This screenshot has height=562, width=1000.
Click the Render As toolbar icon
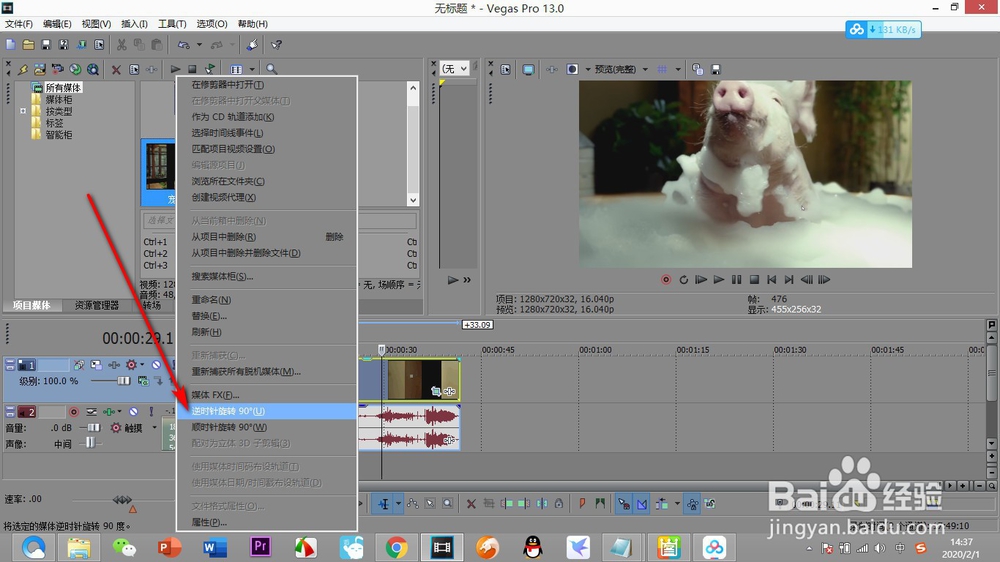click(x=82, y=45)
